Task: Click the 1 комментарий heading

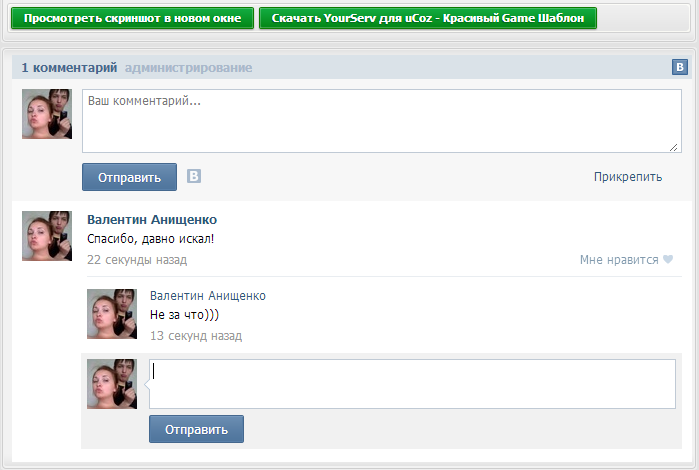Action: (69, 68)
